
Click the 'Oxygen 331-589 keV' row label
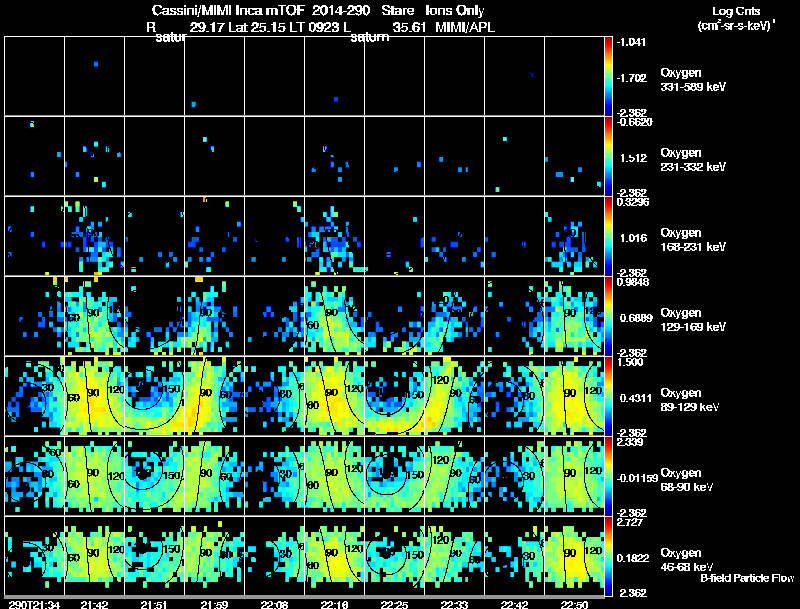(x=693, y=80)
